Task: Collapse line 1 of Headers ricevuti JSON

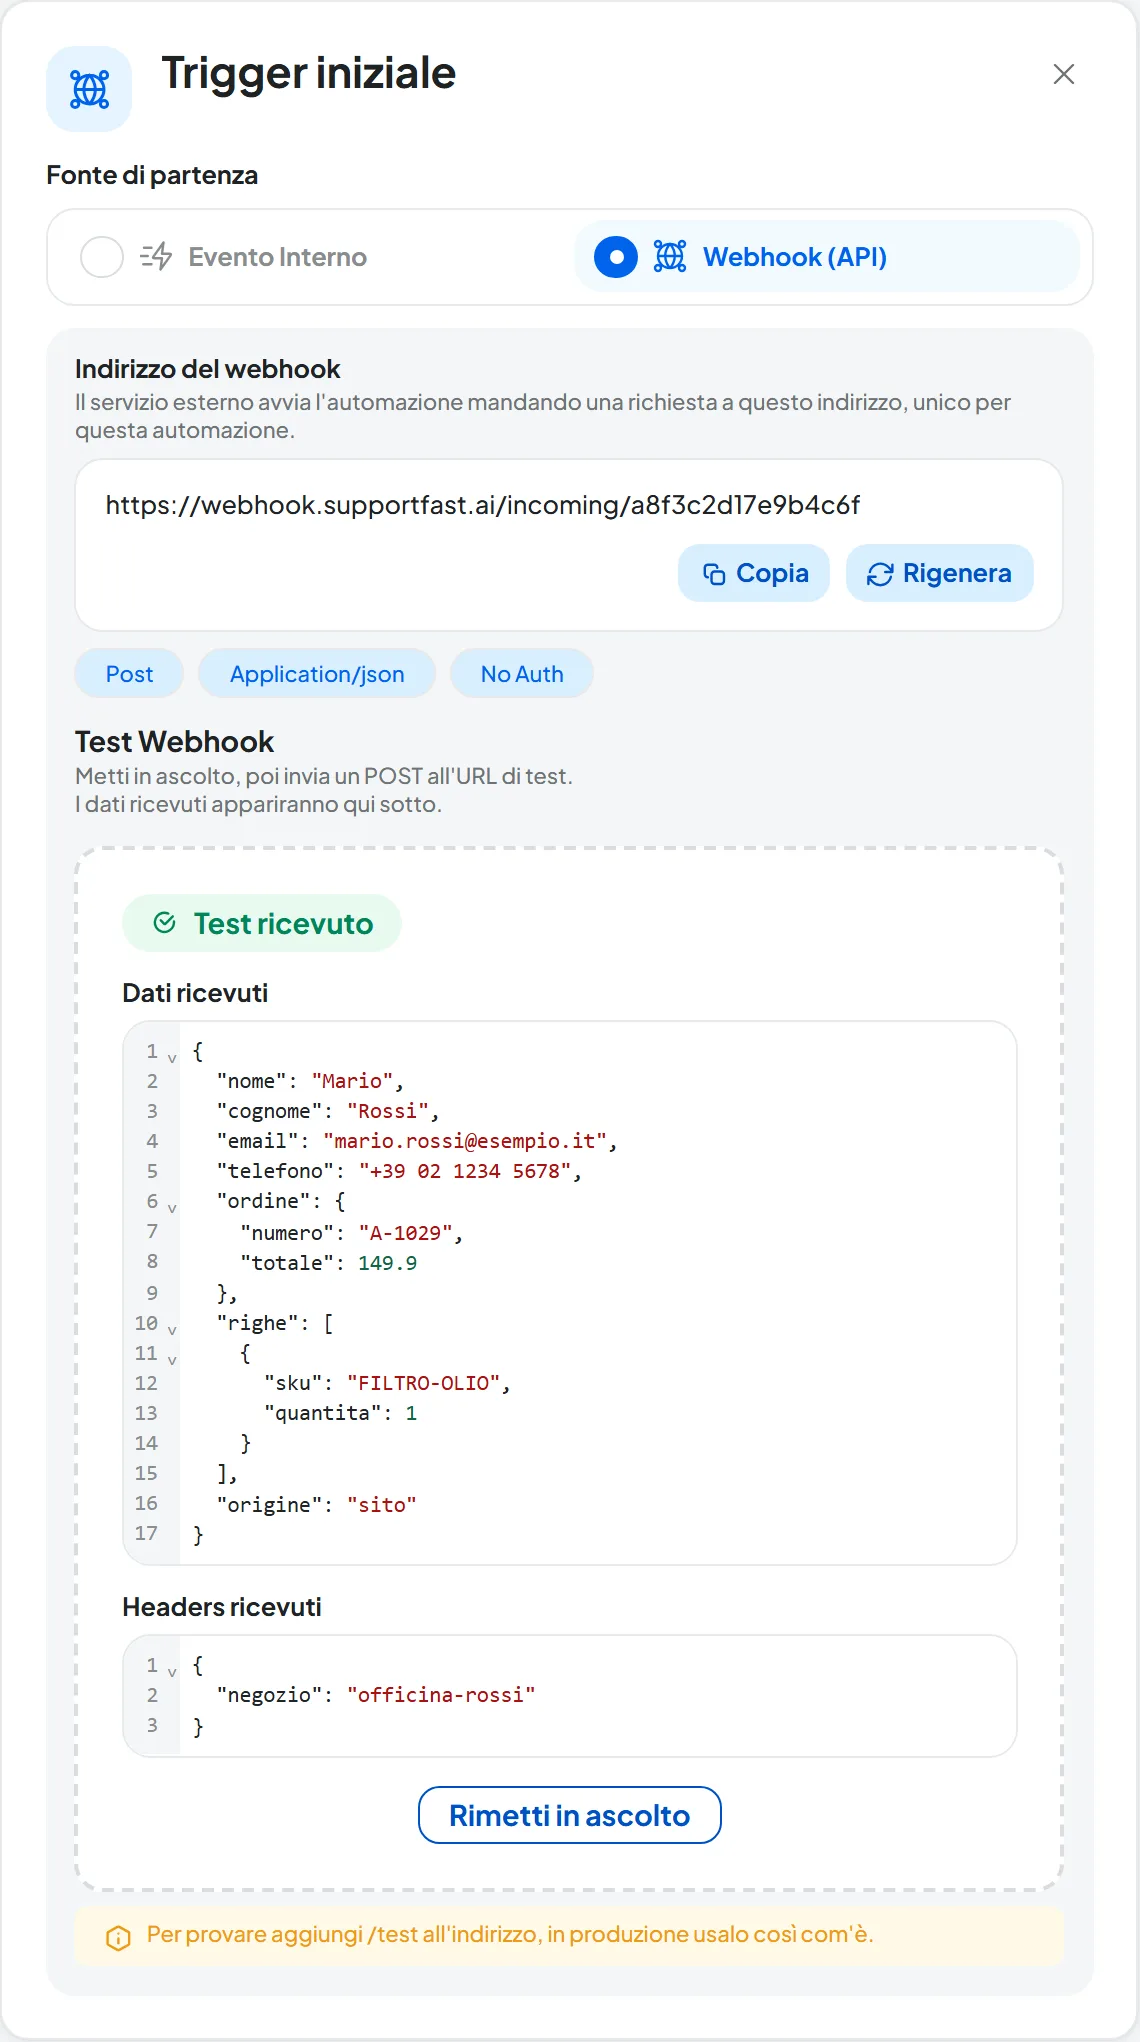Action: 172,1672
